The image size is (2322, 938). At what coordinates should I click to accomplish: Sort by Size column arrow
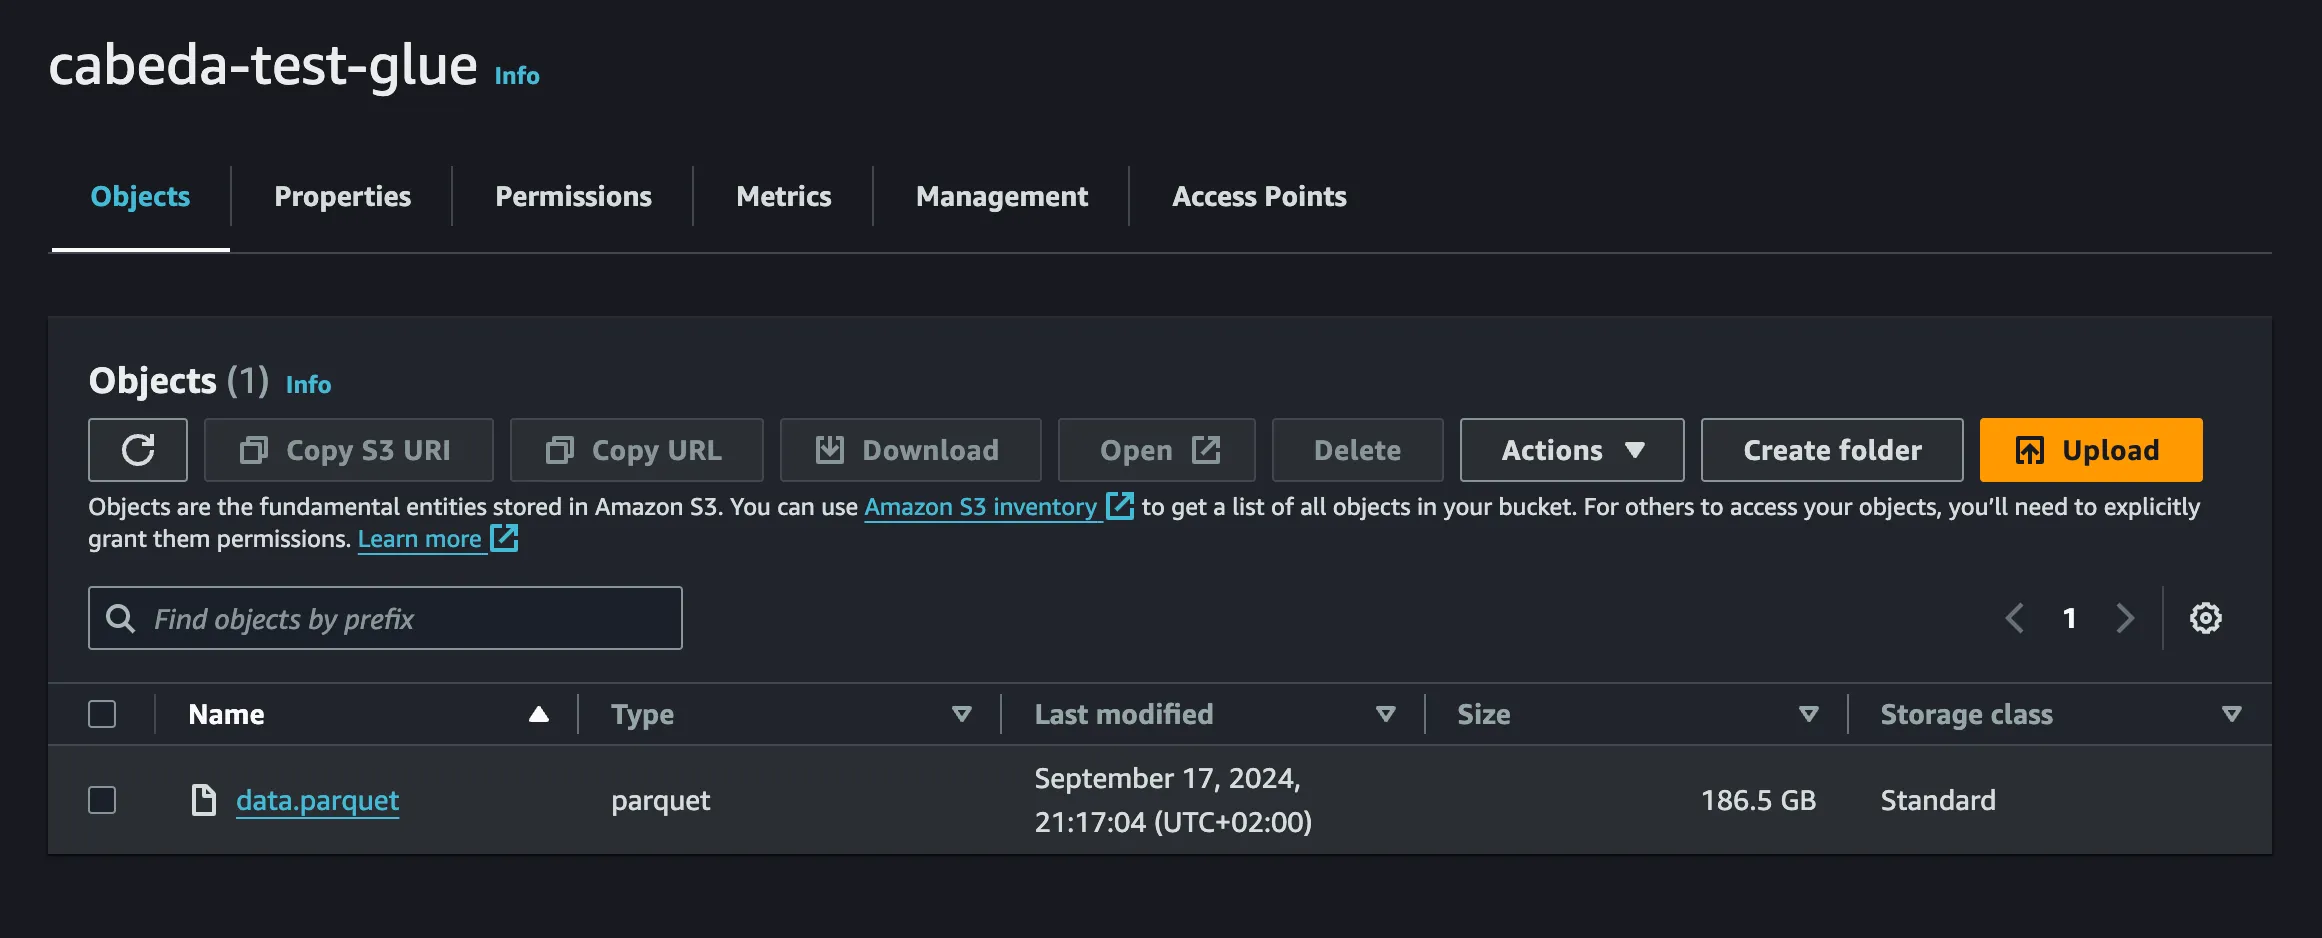[x=1808, y=714]
